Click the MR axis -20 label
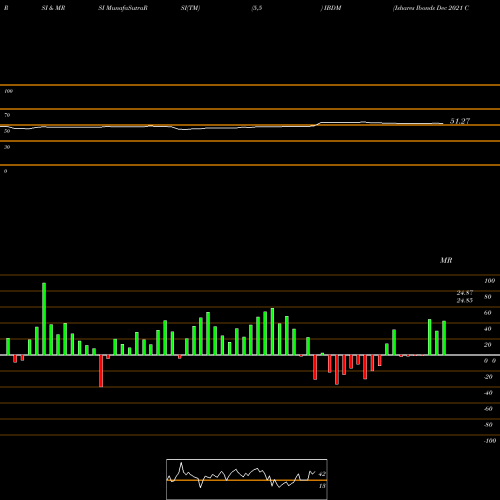The width and height of the screenshot is (500, 500). (488, 377)
